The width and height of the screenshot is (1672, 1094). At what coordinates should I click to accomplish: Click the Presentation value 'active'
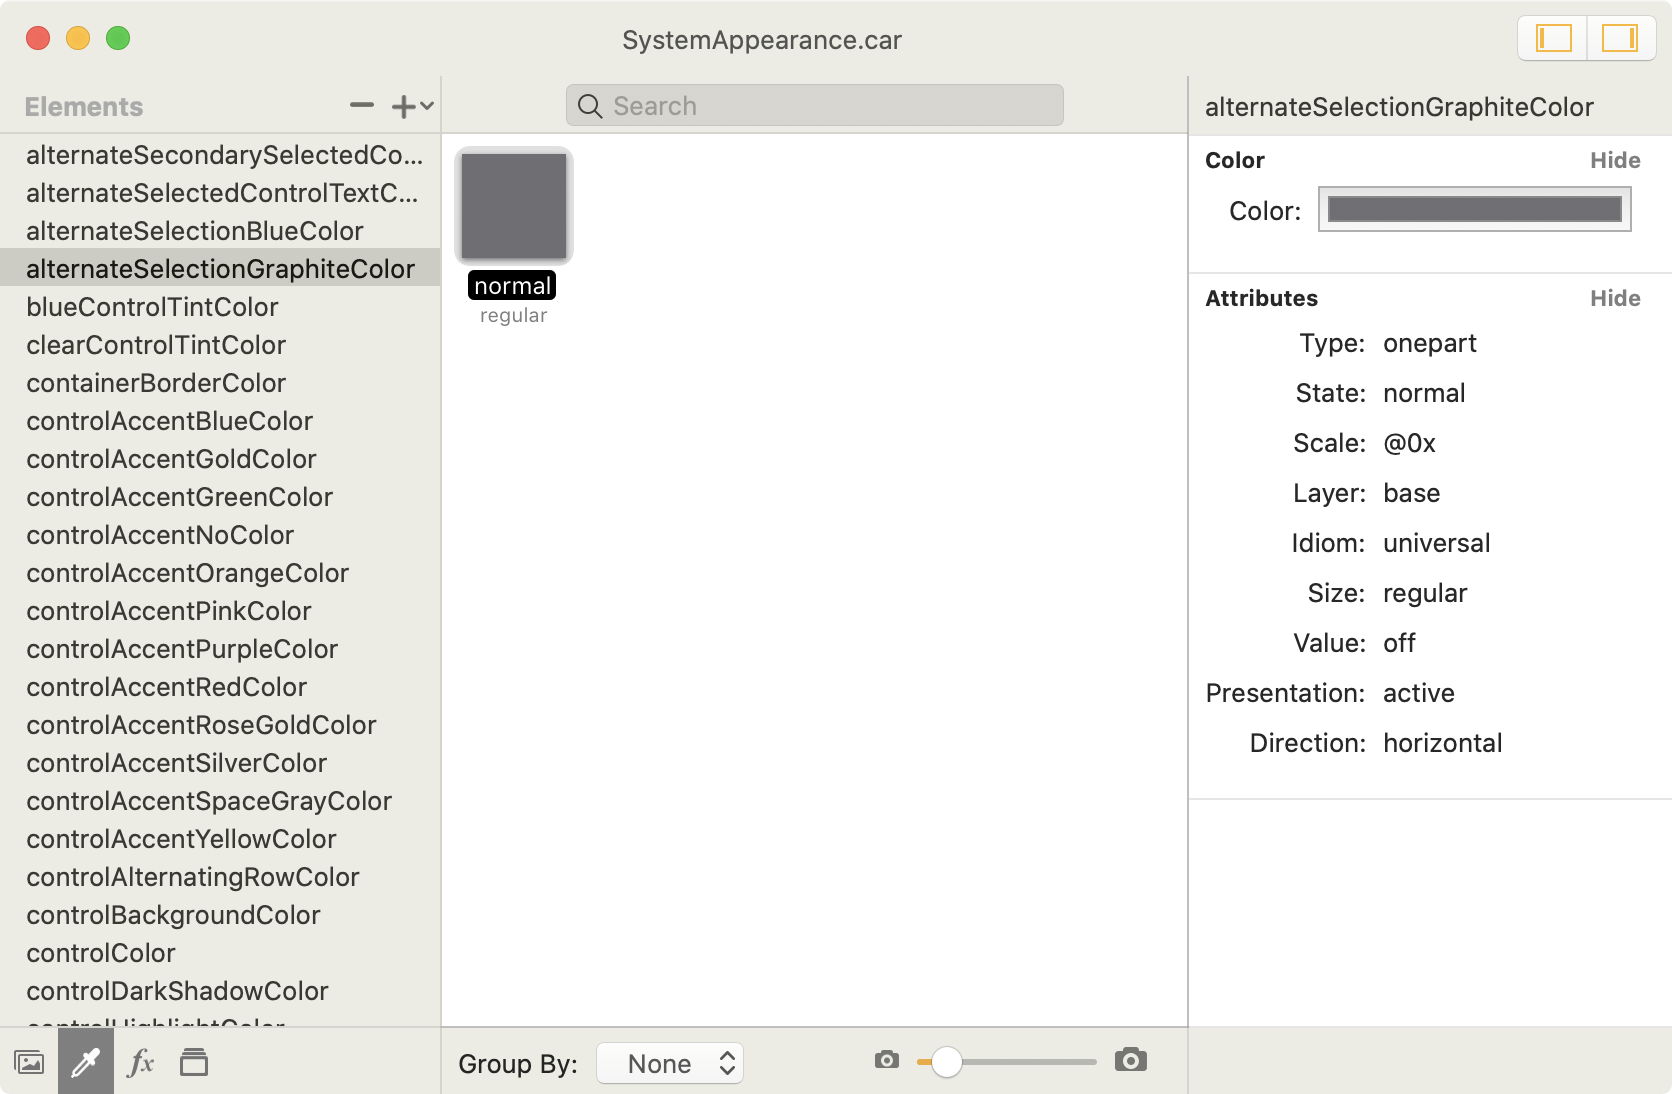click(1418, 693)
